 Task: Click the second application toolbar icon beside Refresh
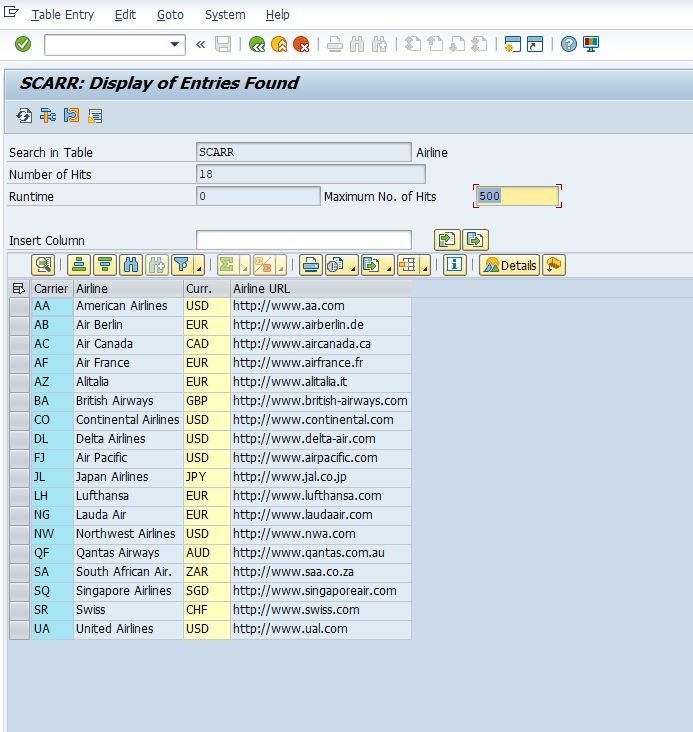pos(48,115)
